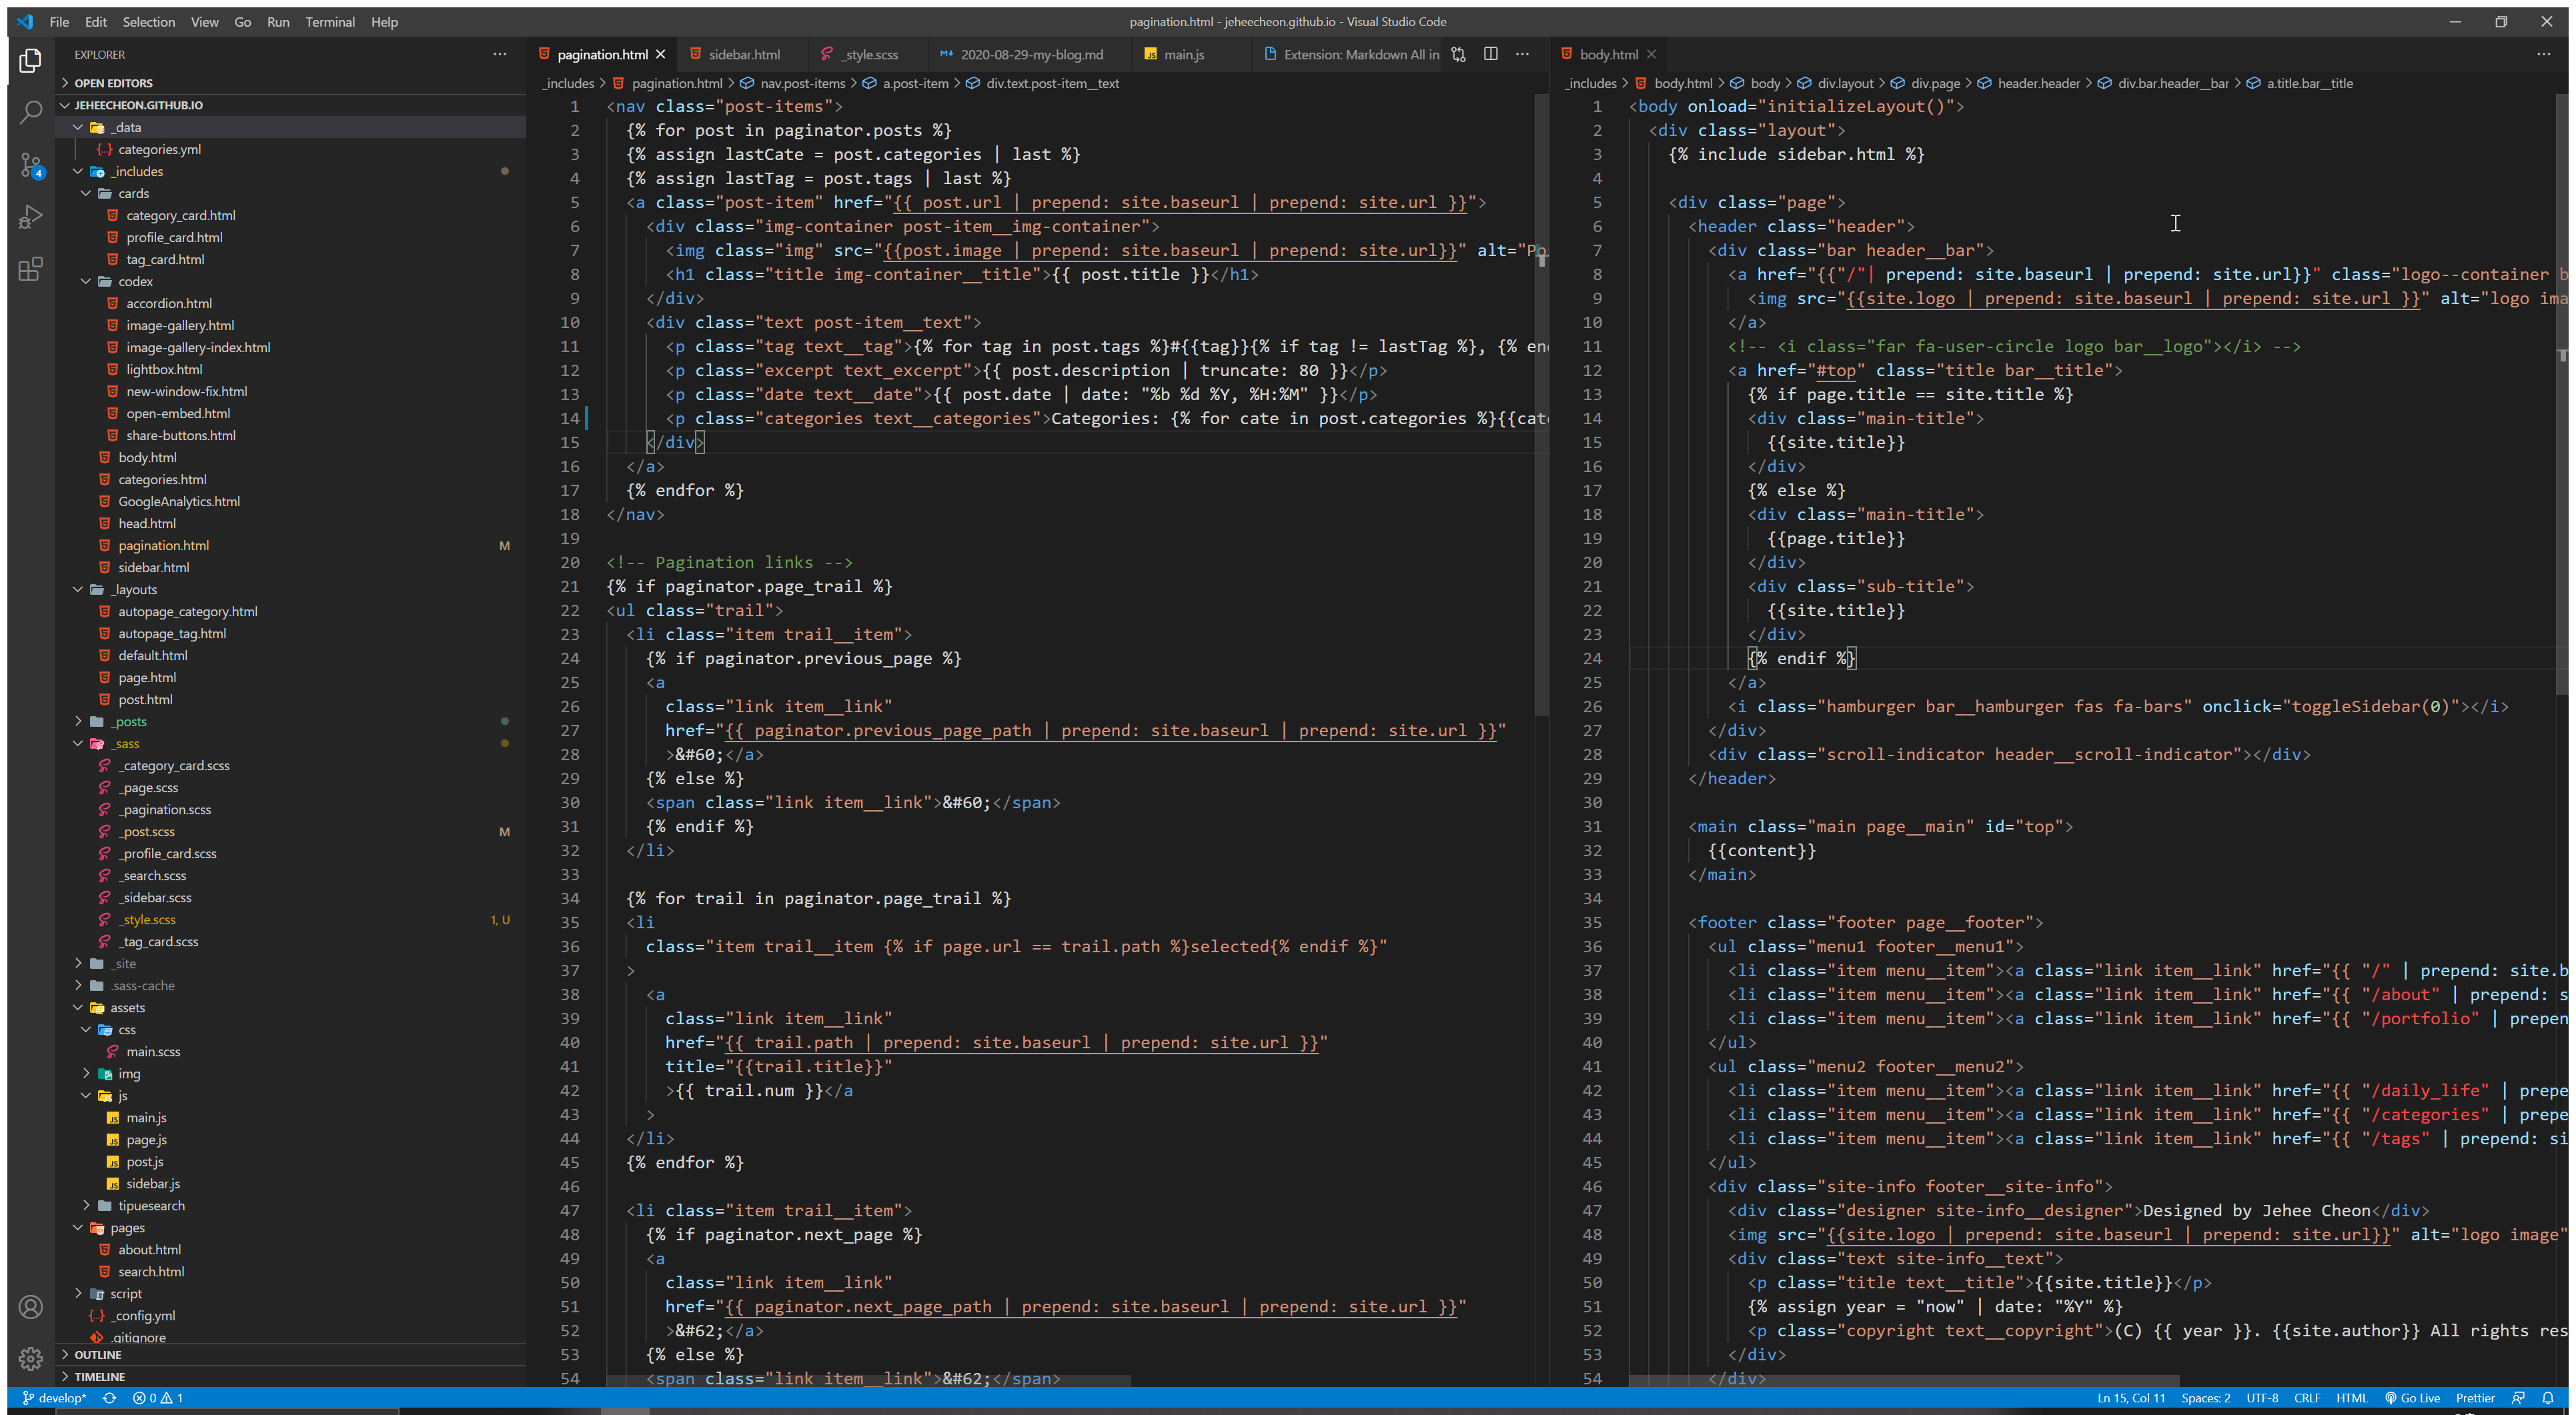
Task: Expand the _posts folder
Action: pos(78,721)
